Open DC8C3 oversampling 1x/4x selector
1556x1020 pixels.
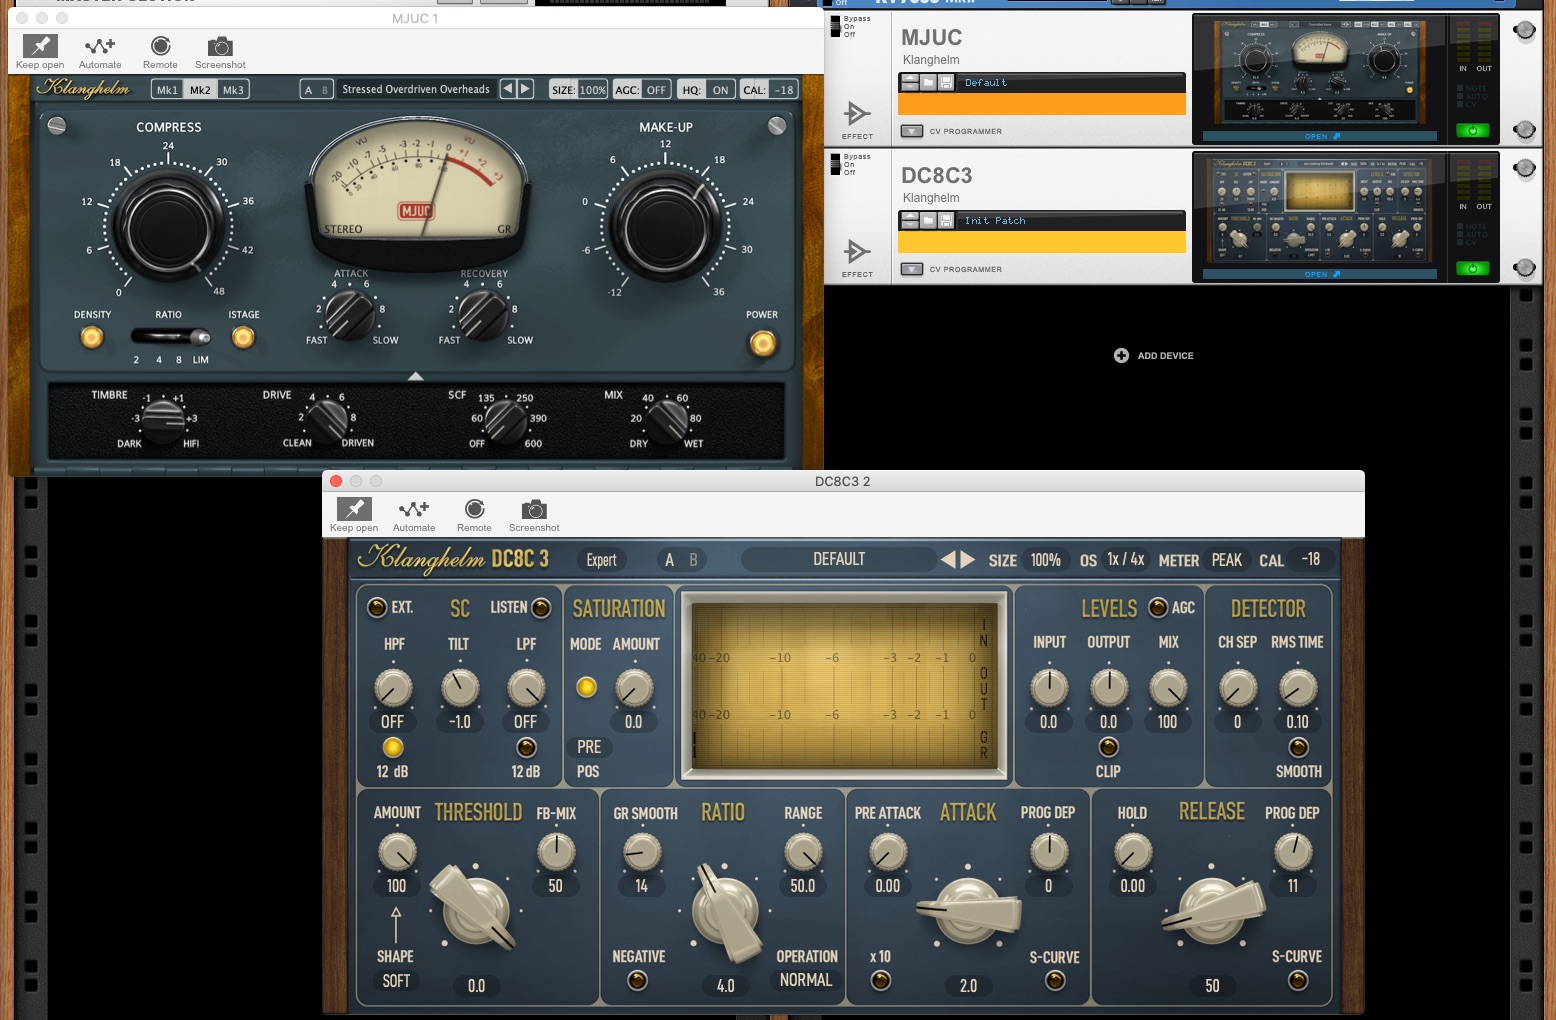[1126, 560]
